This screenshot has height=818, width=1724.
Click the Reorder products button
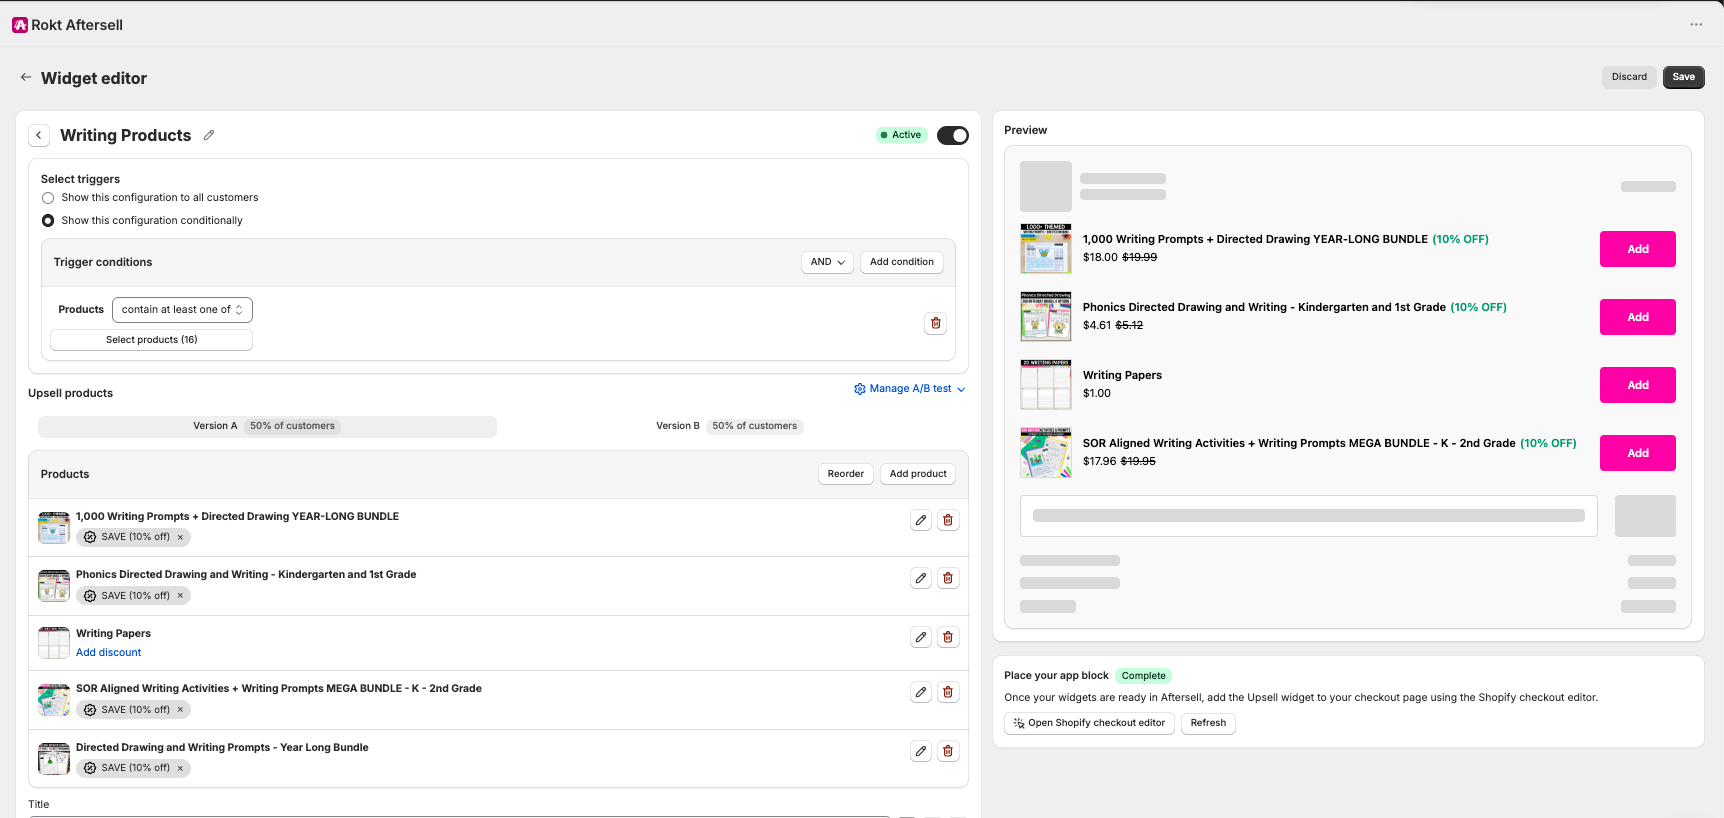pyautogui.click(x=845, y=474)
